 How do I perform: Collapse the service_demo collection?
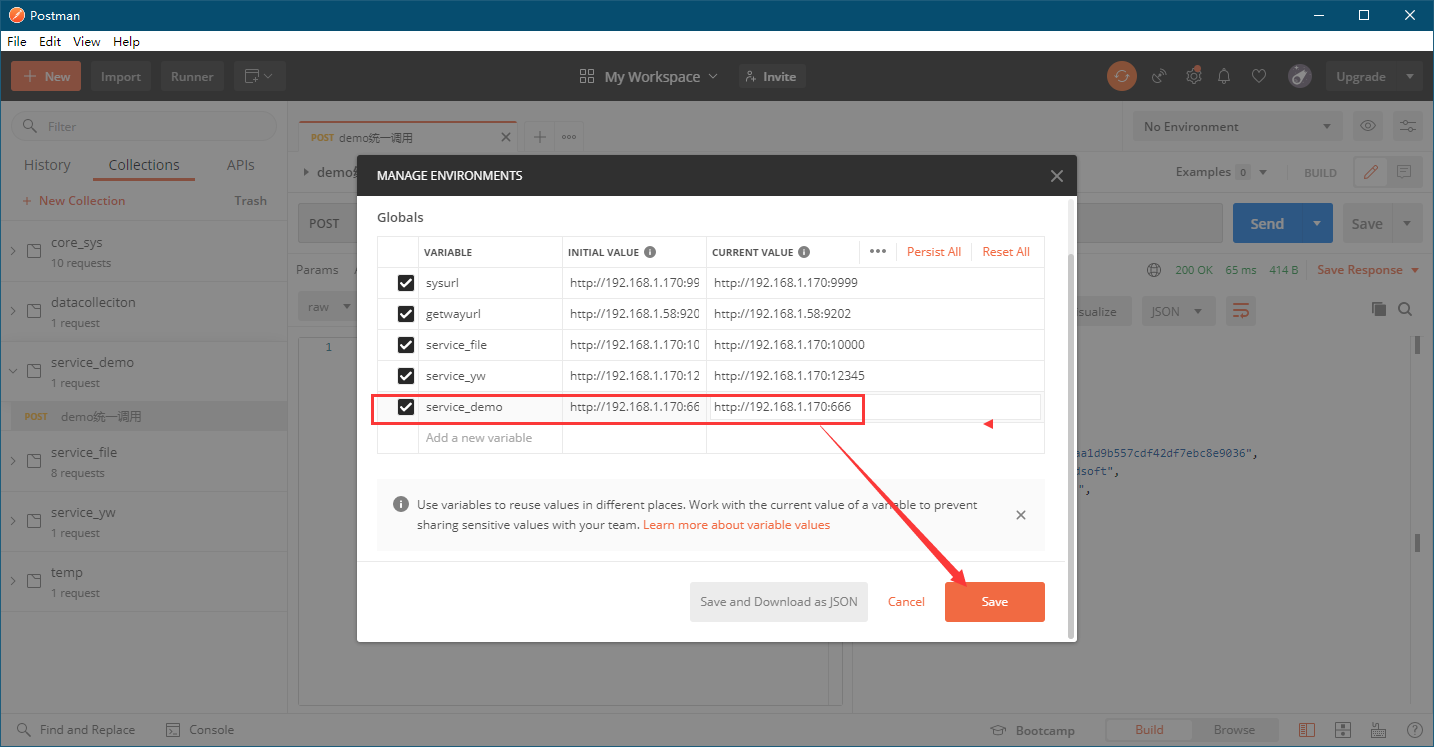[13, 371]
